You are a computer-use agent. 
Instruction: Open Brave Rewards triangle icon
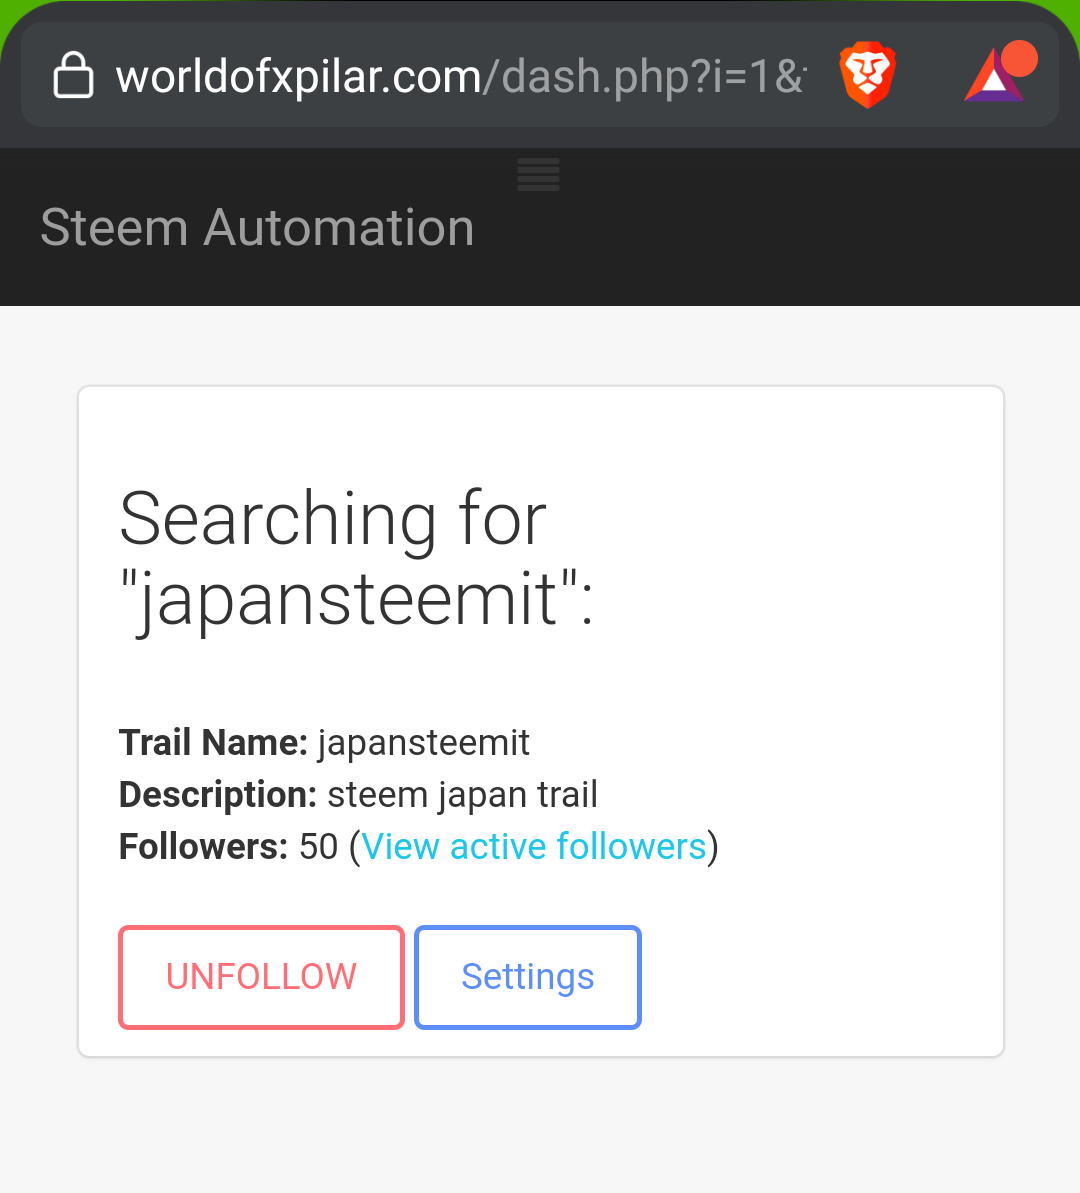(x=992, y=78)
